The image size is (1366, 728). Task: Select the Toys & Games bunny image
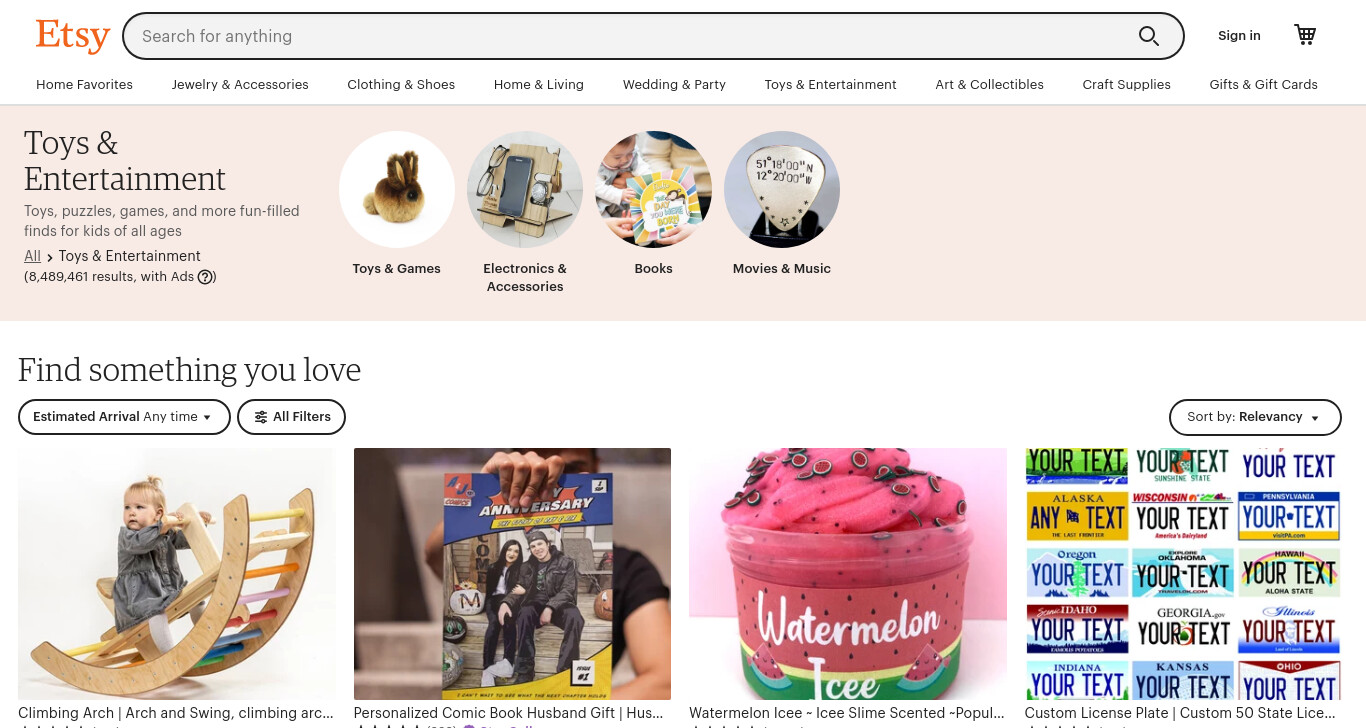coord(397,189)
